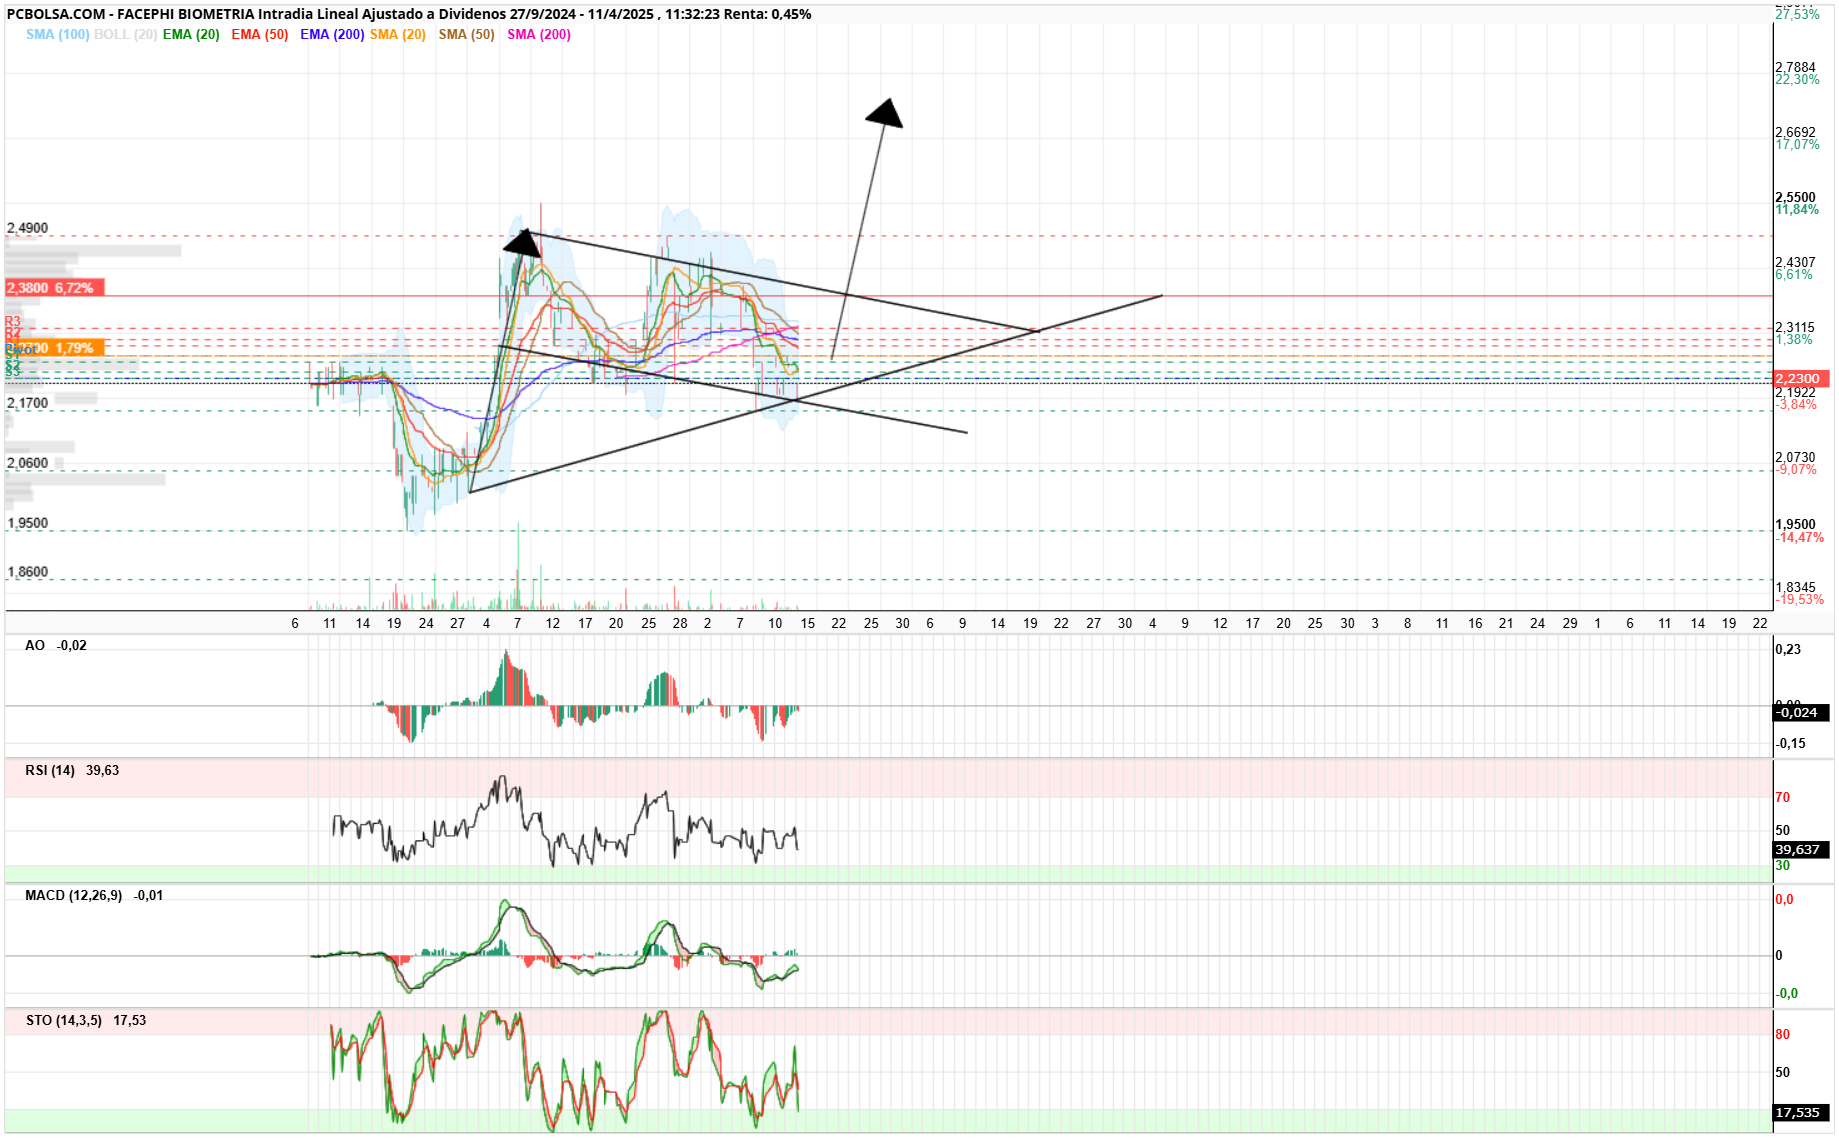
Task: Select the STO (14,3,5) 17,53 indicator label
Action: pyautogui.click(x=86, y=1021)
